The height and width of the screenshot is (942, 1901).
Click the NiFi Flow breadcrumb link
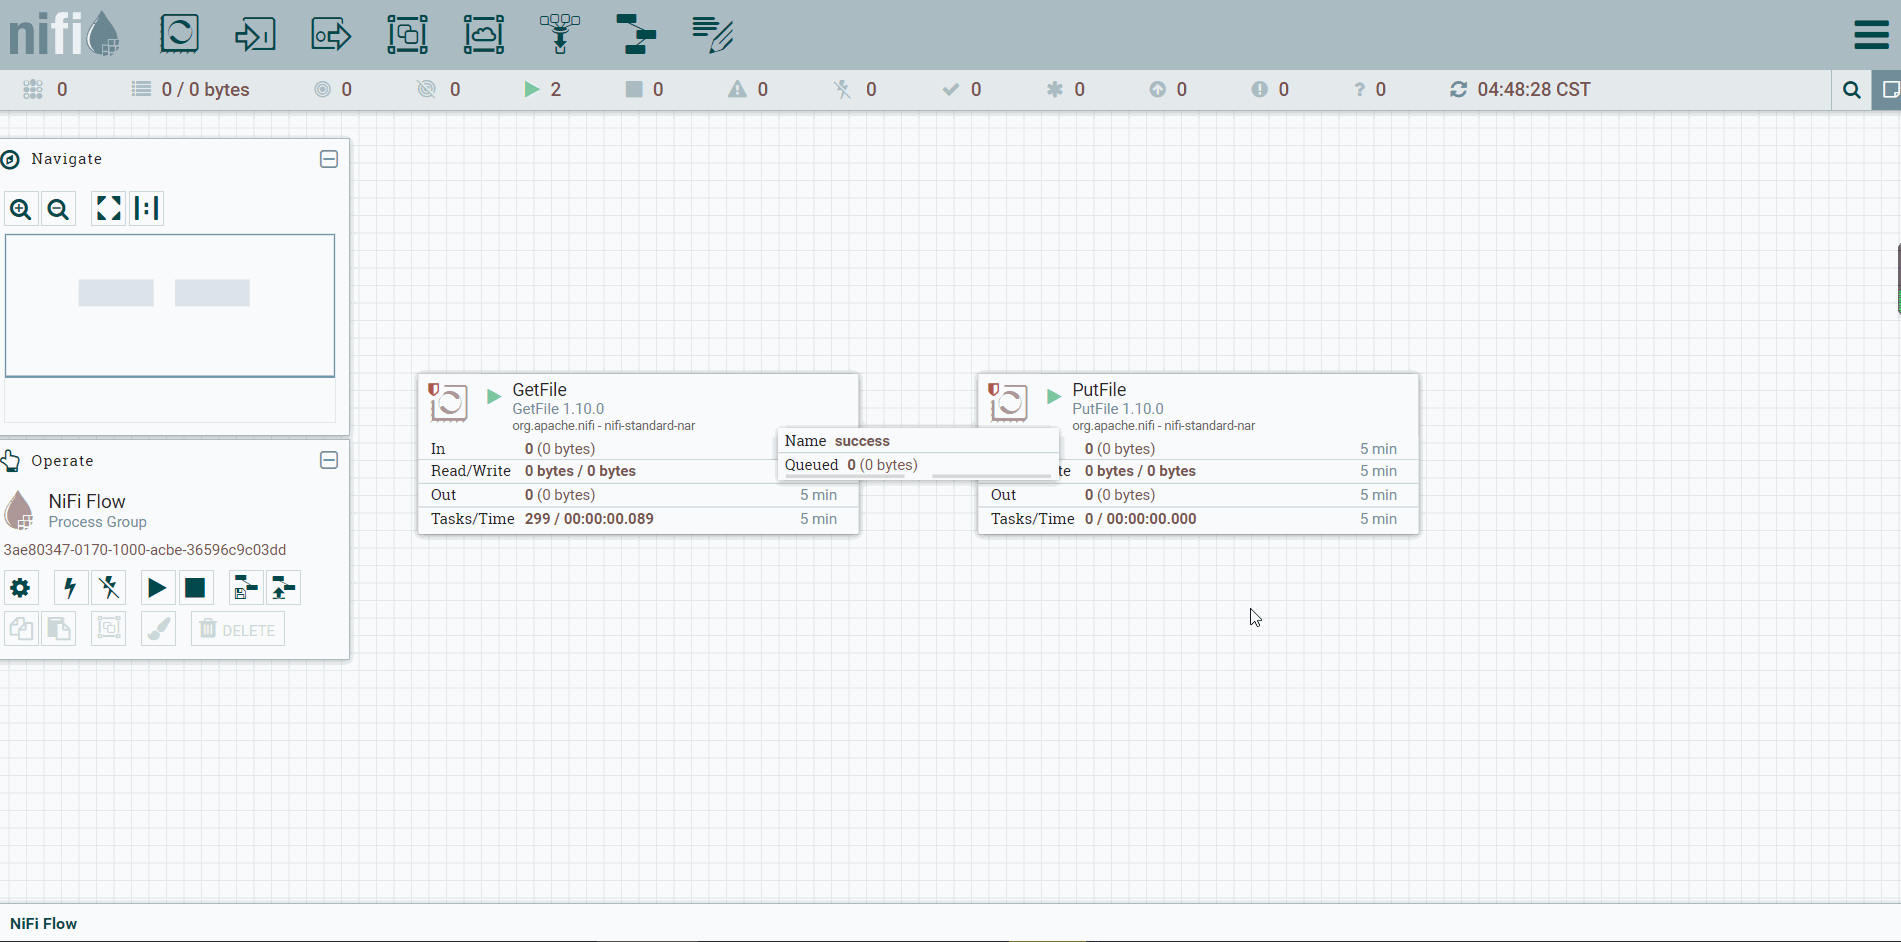click(44, 924)
